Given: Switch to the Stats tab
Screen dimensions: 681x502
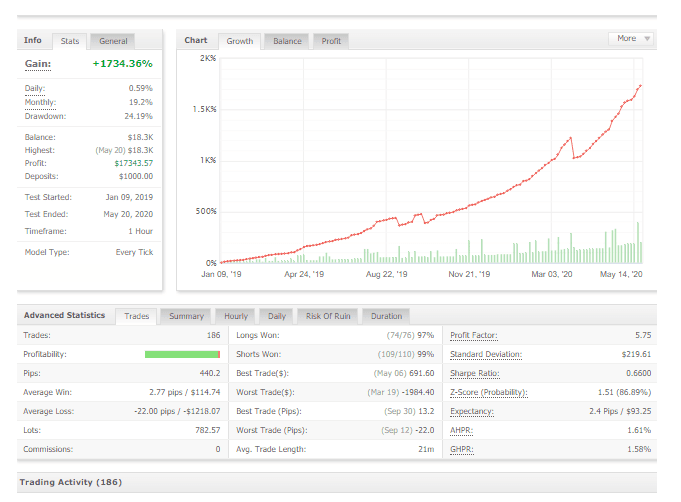Looking at the screenshot, I should [69, 41].
